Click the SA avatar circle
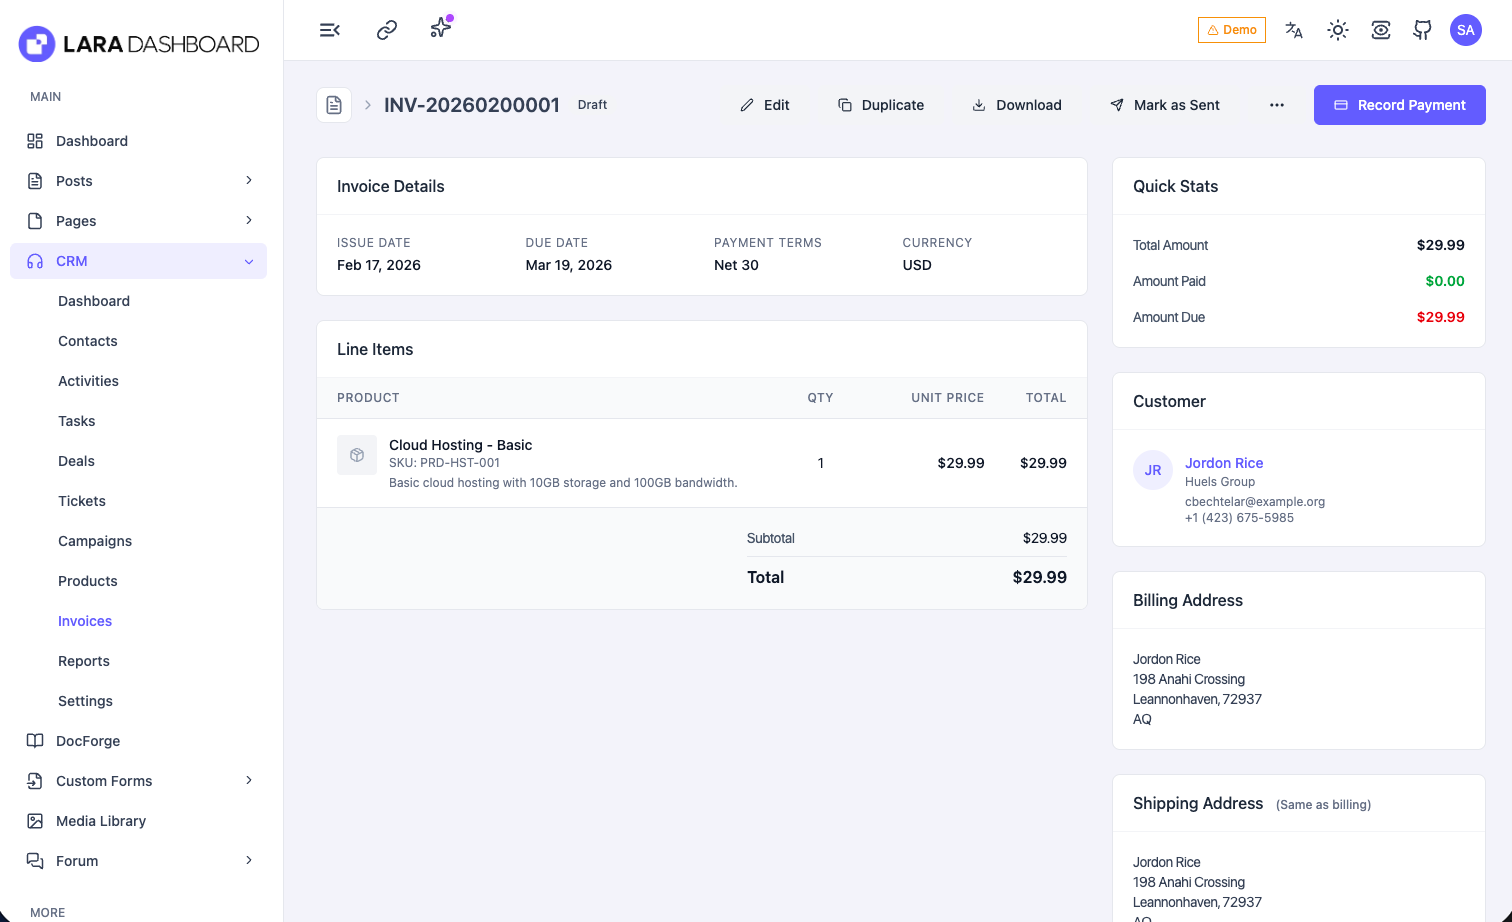Image resolution: width=1512 pixels, height=922 pixels. click(1466, 30)
